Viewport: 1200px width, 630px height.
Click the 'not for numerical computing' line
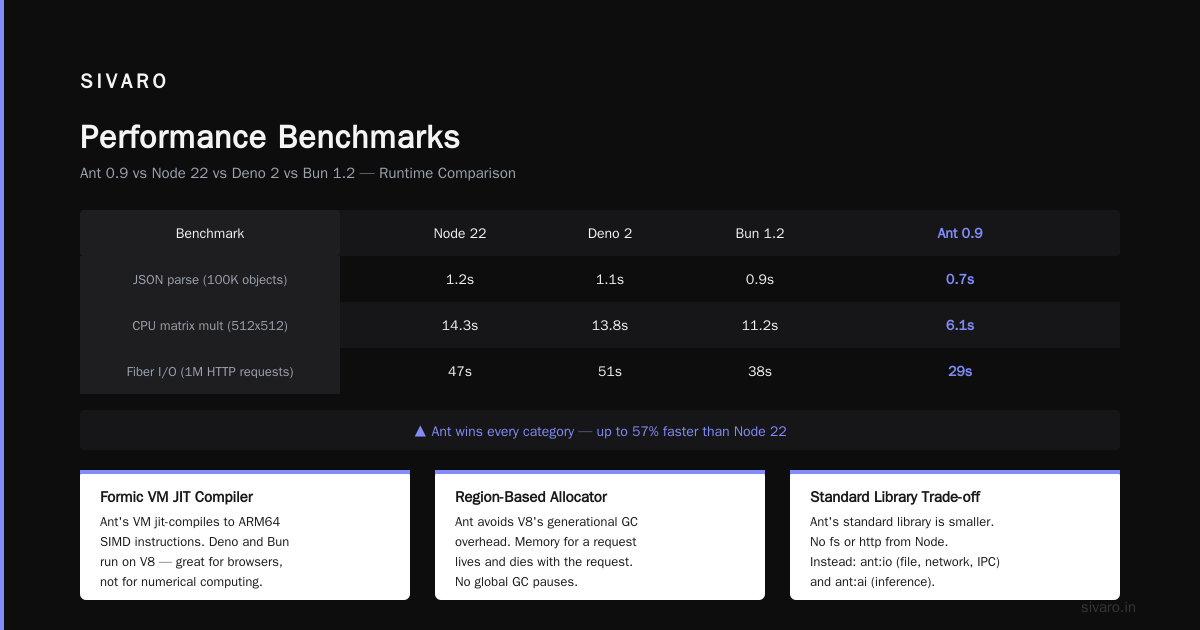pyautogui.click(x=181, y=581)
